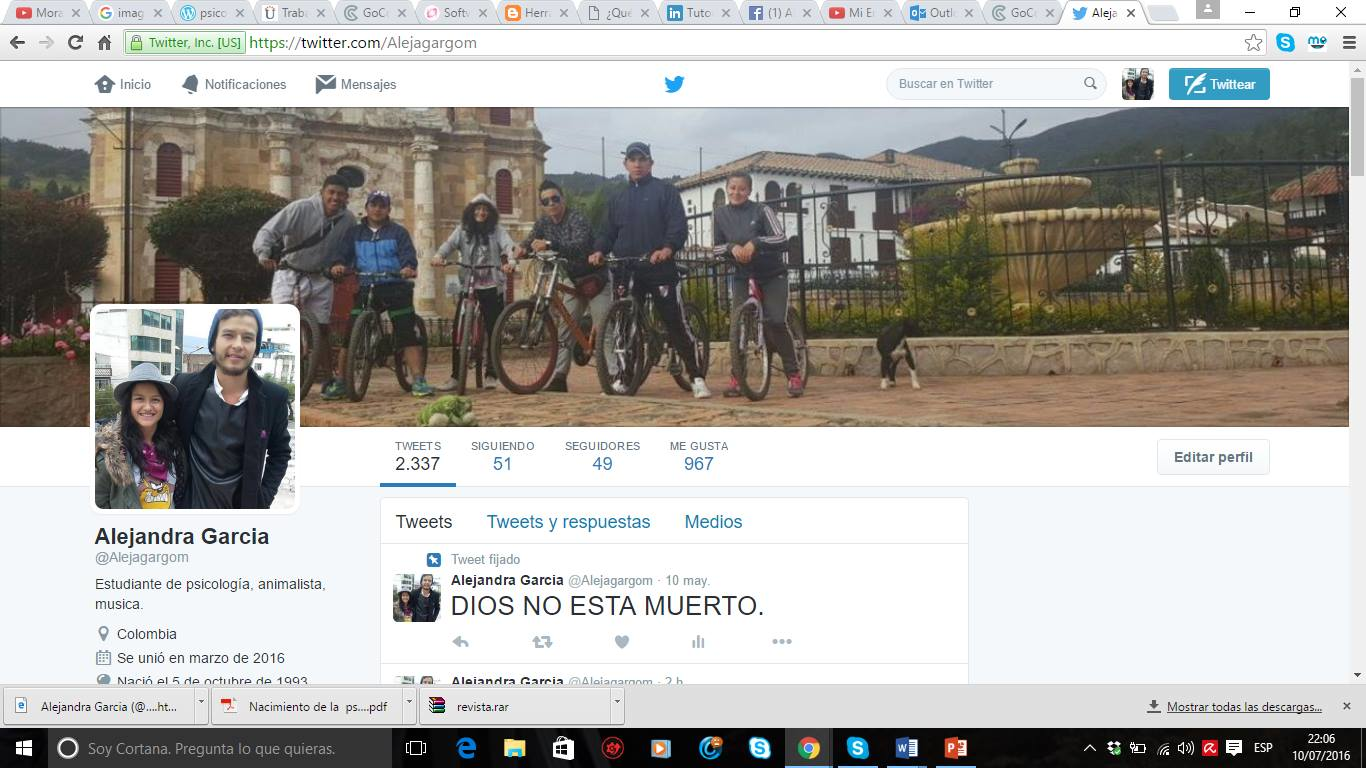The width and height of the screenshot is (1366, 768).
Task: Go to Inicio in the Twitter navbar
Action: tap(123, 84)
